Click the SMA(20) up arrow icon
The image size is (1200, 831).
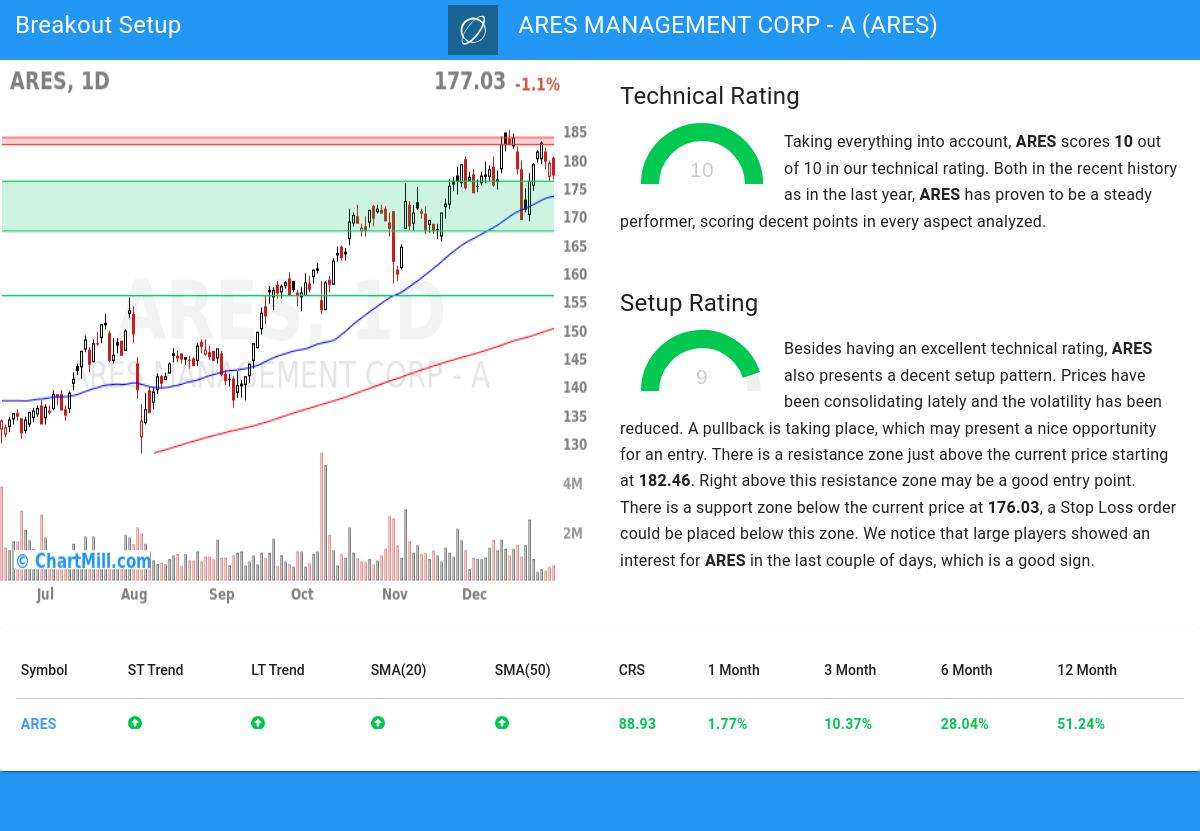point(378,723)
